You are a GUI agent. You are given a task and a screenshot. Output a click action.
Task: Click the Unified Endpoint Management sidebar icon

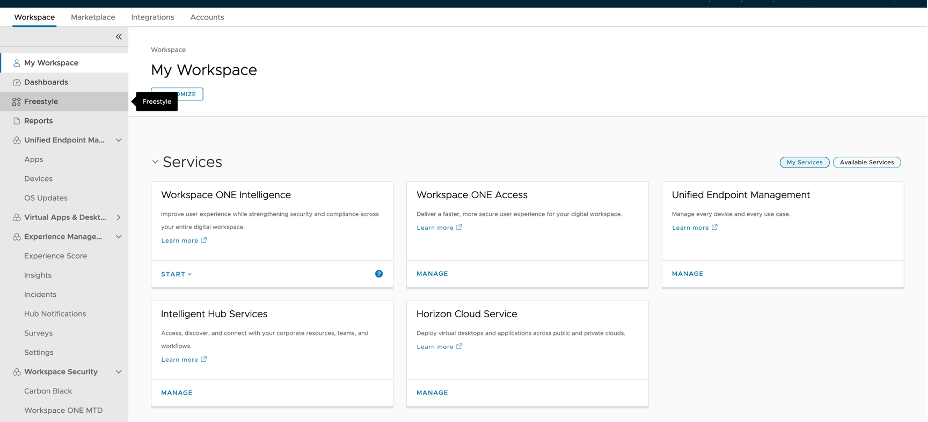coord(16,140)
